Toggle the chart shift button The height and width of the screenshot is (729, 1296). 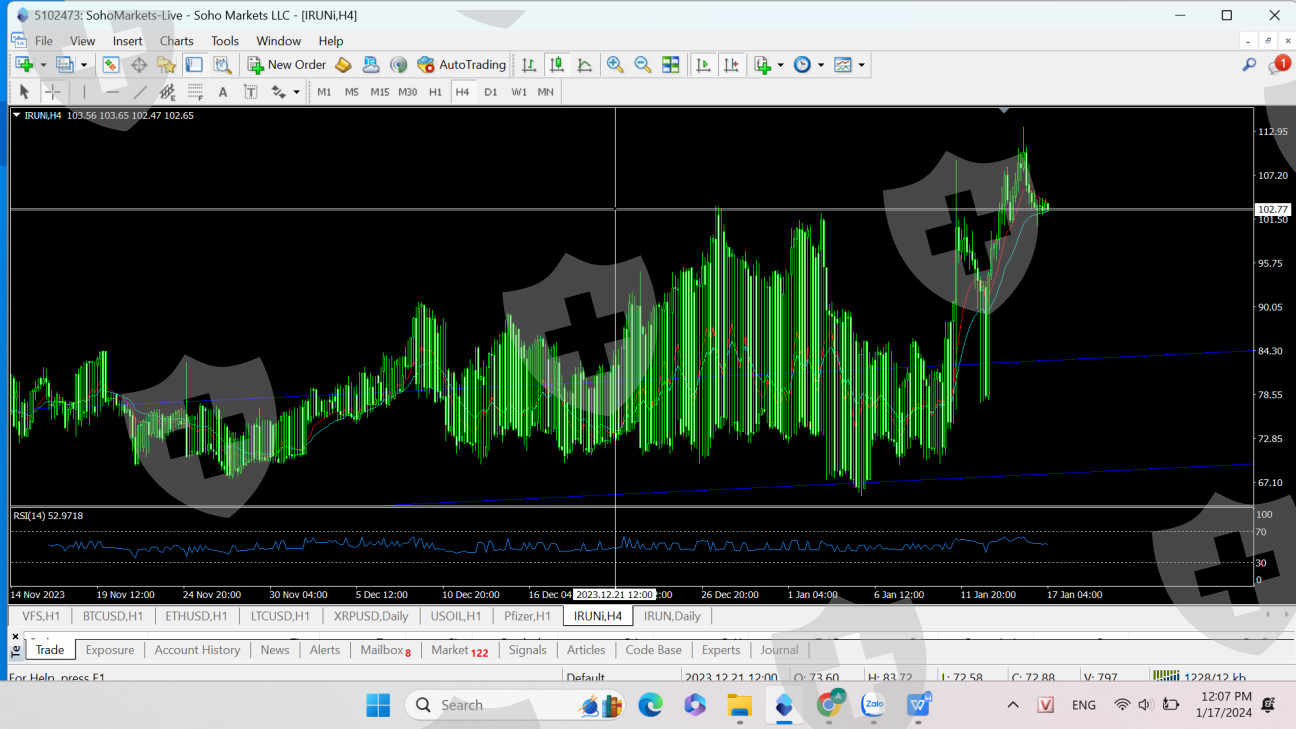point(732,65)
